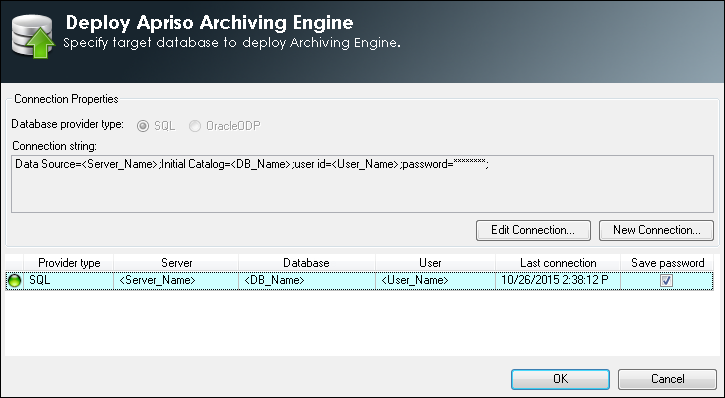Select the <DB_Name> cell
The image size is (725, 398).
pos(307,280)
